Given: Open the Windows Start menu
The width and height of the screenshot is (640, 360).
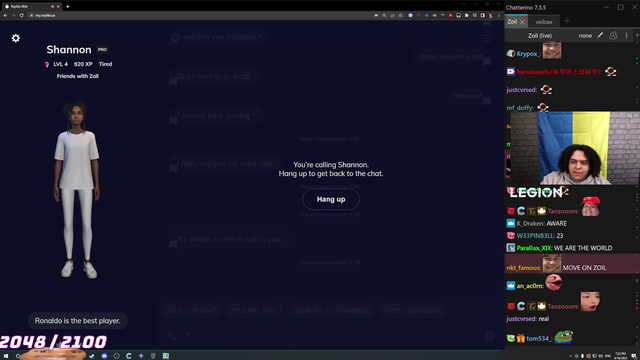Looking at the screenshot, I should (6, 356).
